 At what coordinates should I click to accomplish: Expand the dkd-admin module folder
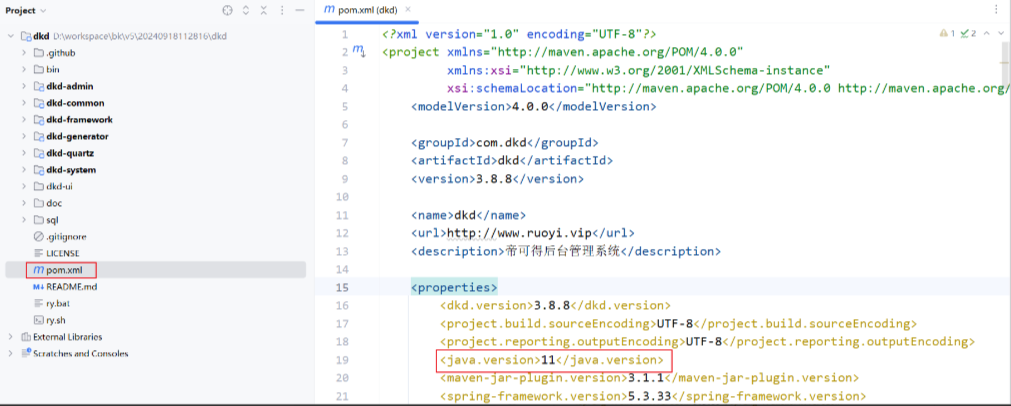[24, 86]
